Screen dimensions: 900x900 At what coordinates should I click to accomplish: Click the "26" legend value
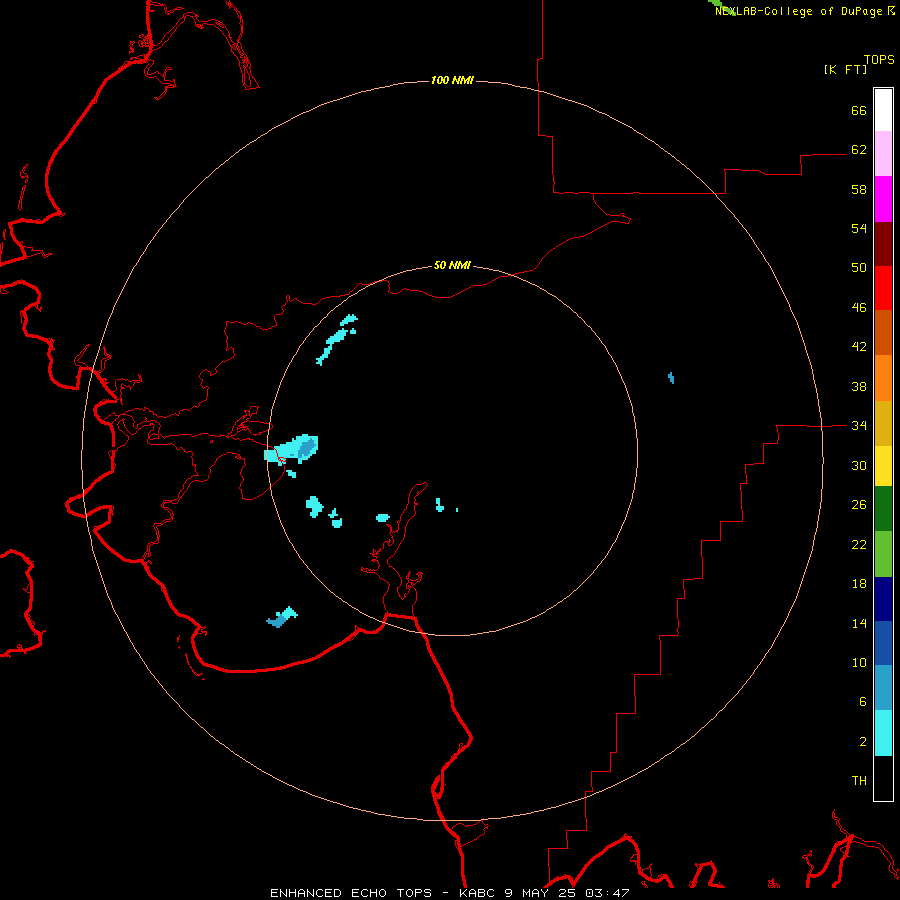coord(859,505)
